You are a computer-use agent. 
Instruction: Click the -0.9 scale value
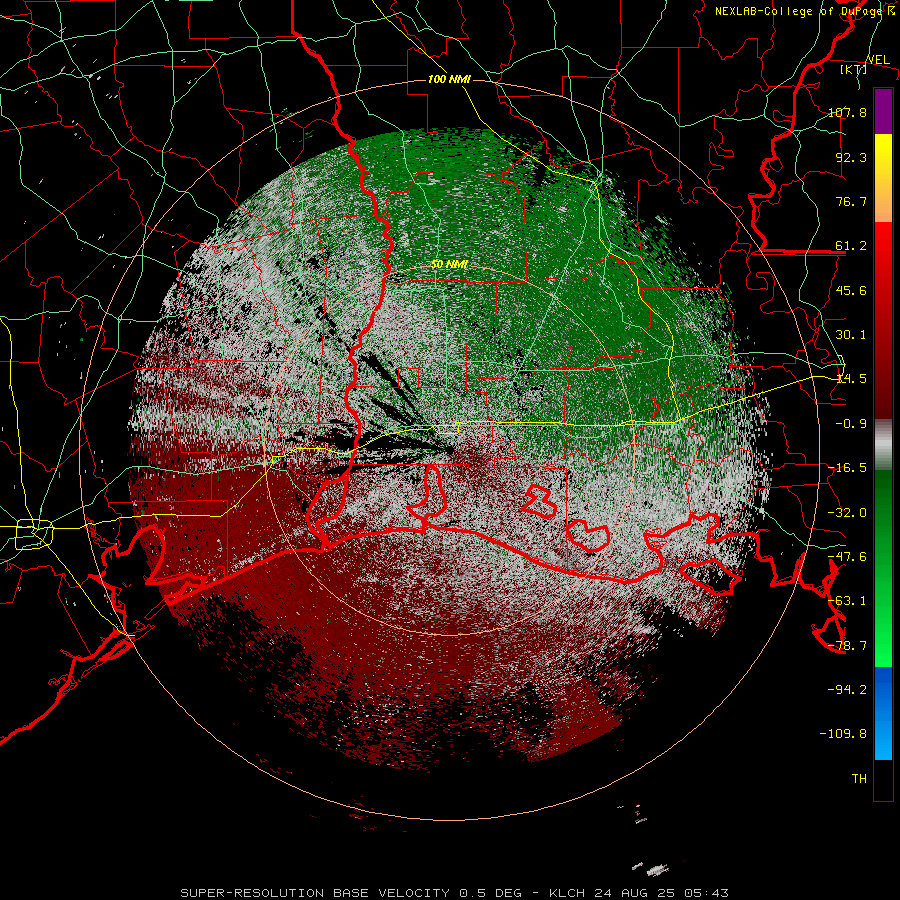click(x=851, y=424)
